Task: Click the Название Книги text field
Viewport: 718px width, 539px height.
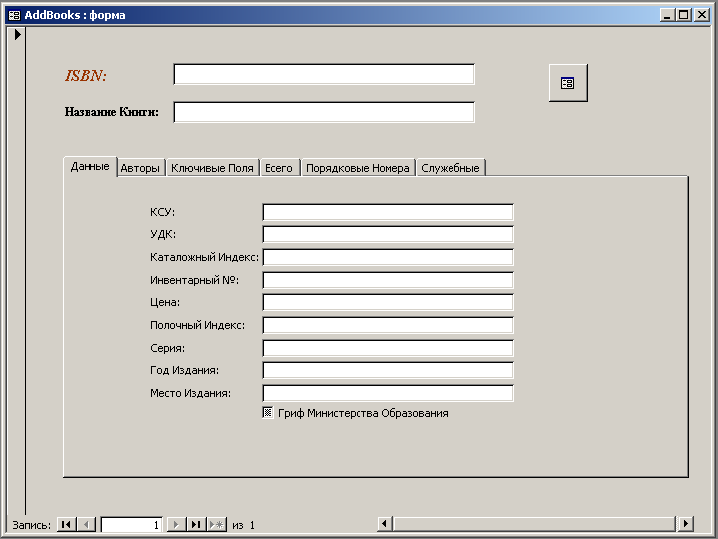Action: [x=323, y=112]
